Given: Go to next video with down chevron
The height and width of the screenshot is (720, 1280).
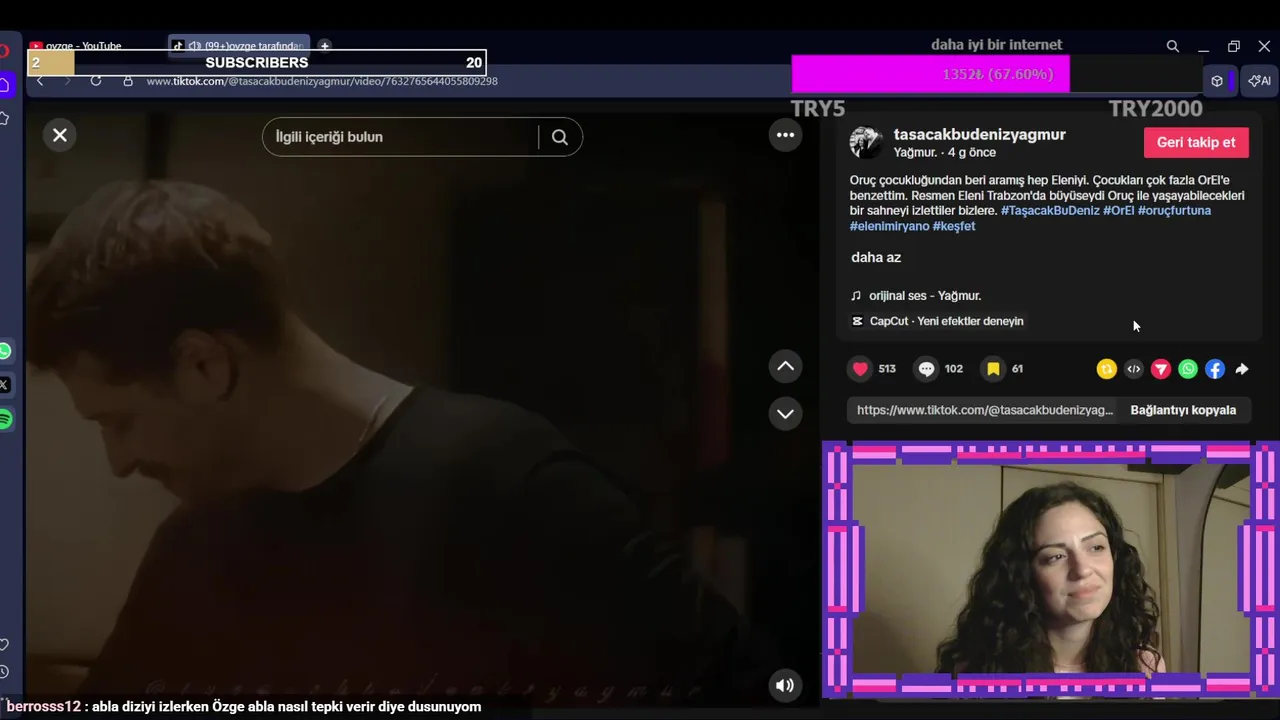Looking at the screenshot, I should (x=786, y=413).
